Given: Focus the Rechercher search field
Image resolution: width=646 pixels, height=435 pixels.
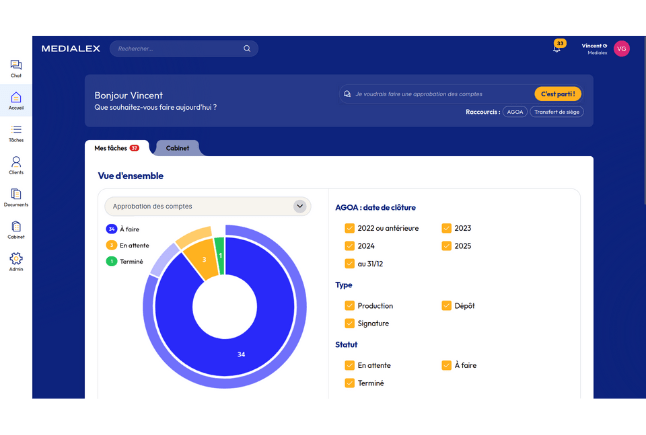Looking at the screenshot, I should [x=175, y=48].
